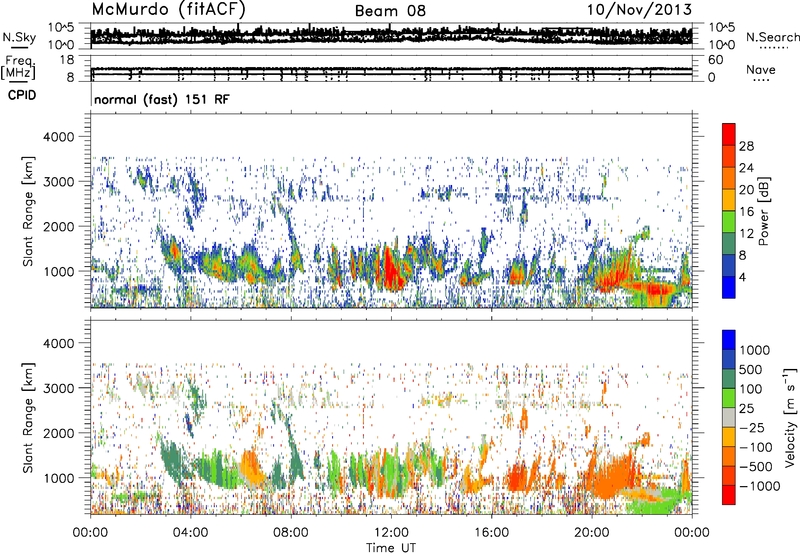
Task: Click the 'N.Search' legend label
Action: click(x=772, y=37)
